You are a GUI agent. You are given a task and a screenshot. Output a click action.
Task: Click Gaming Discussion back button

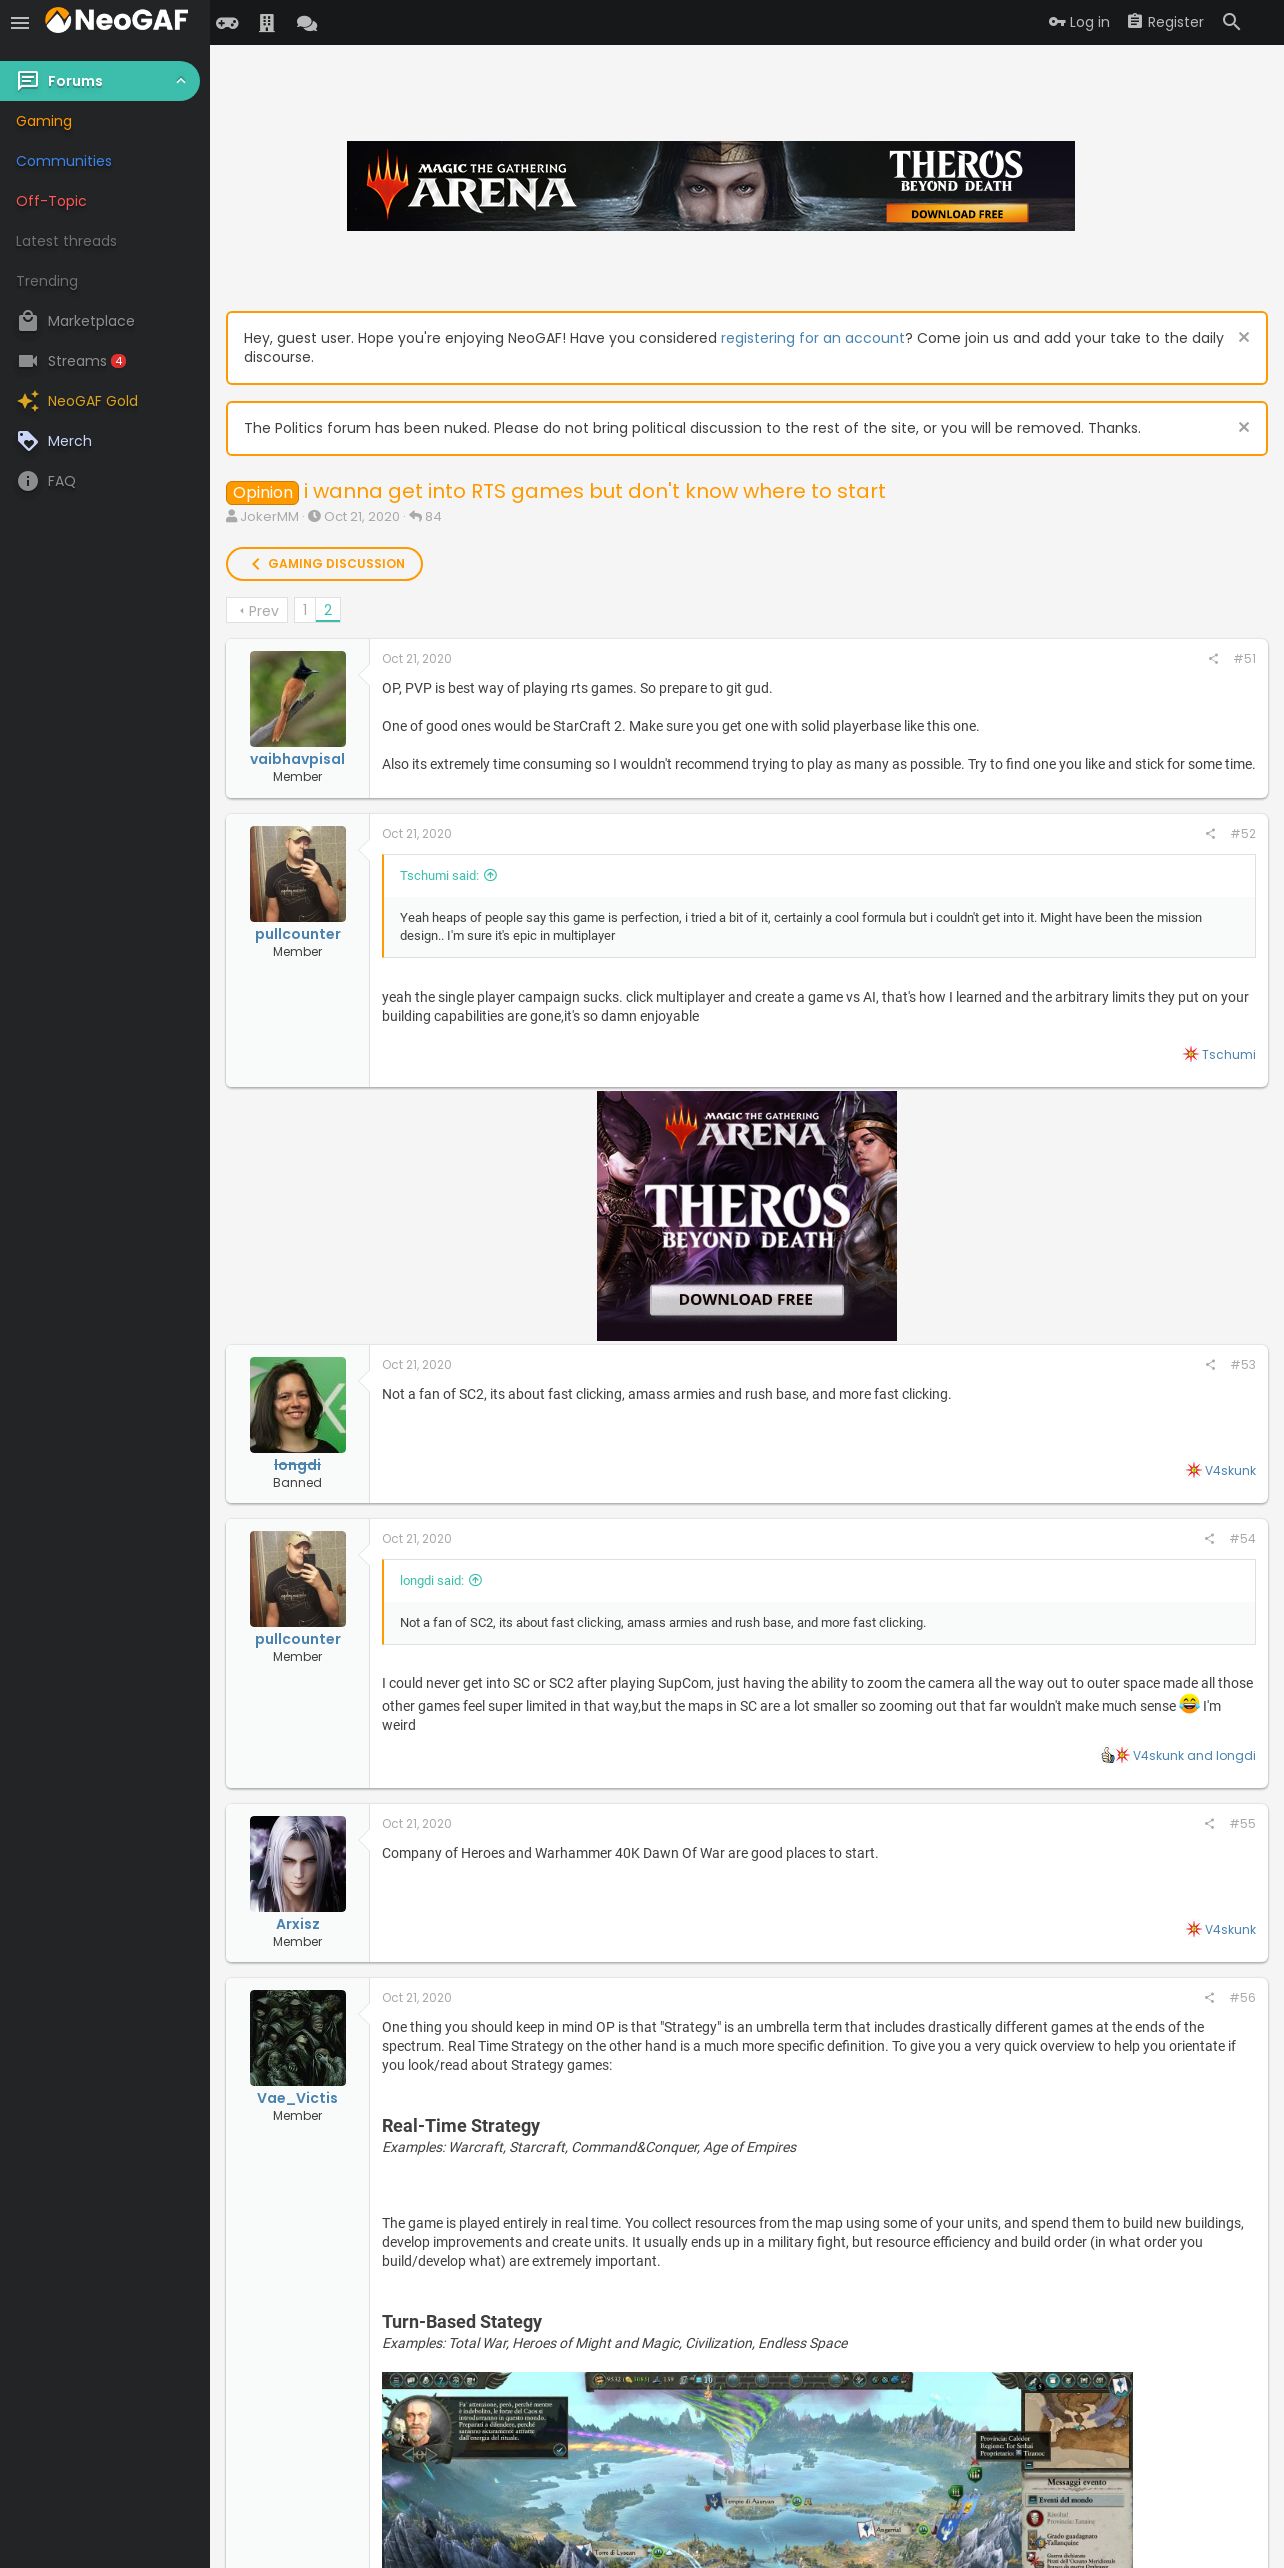(x=324, y=564)
